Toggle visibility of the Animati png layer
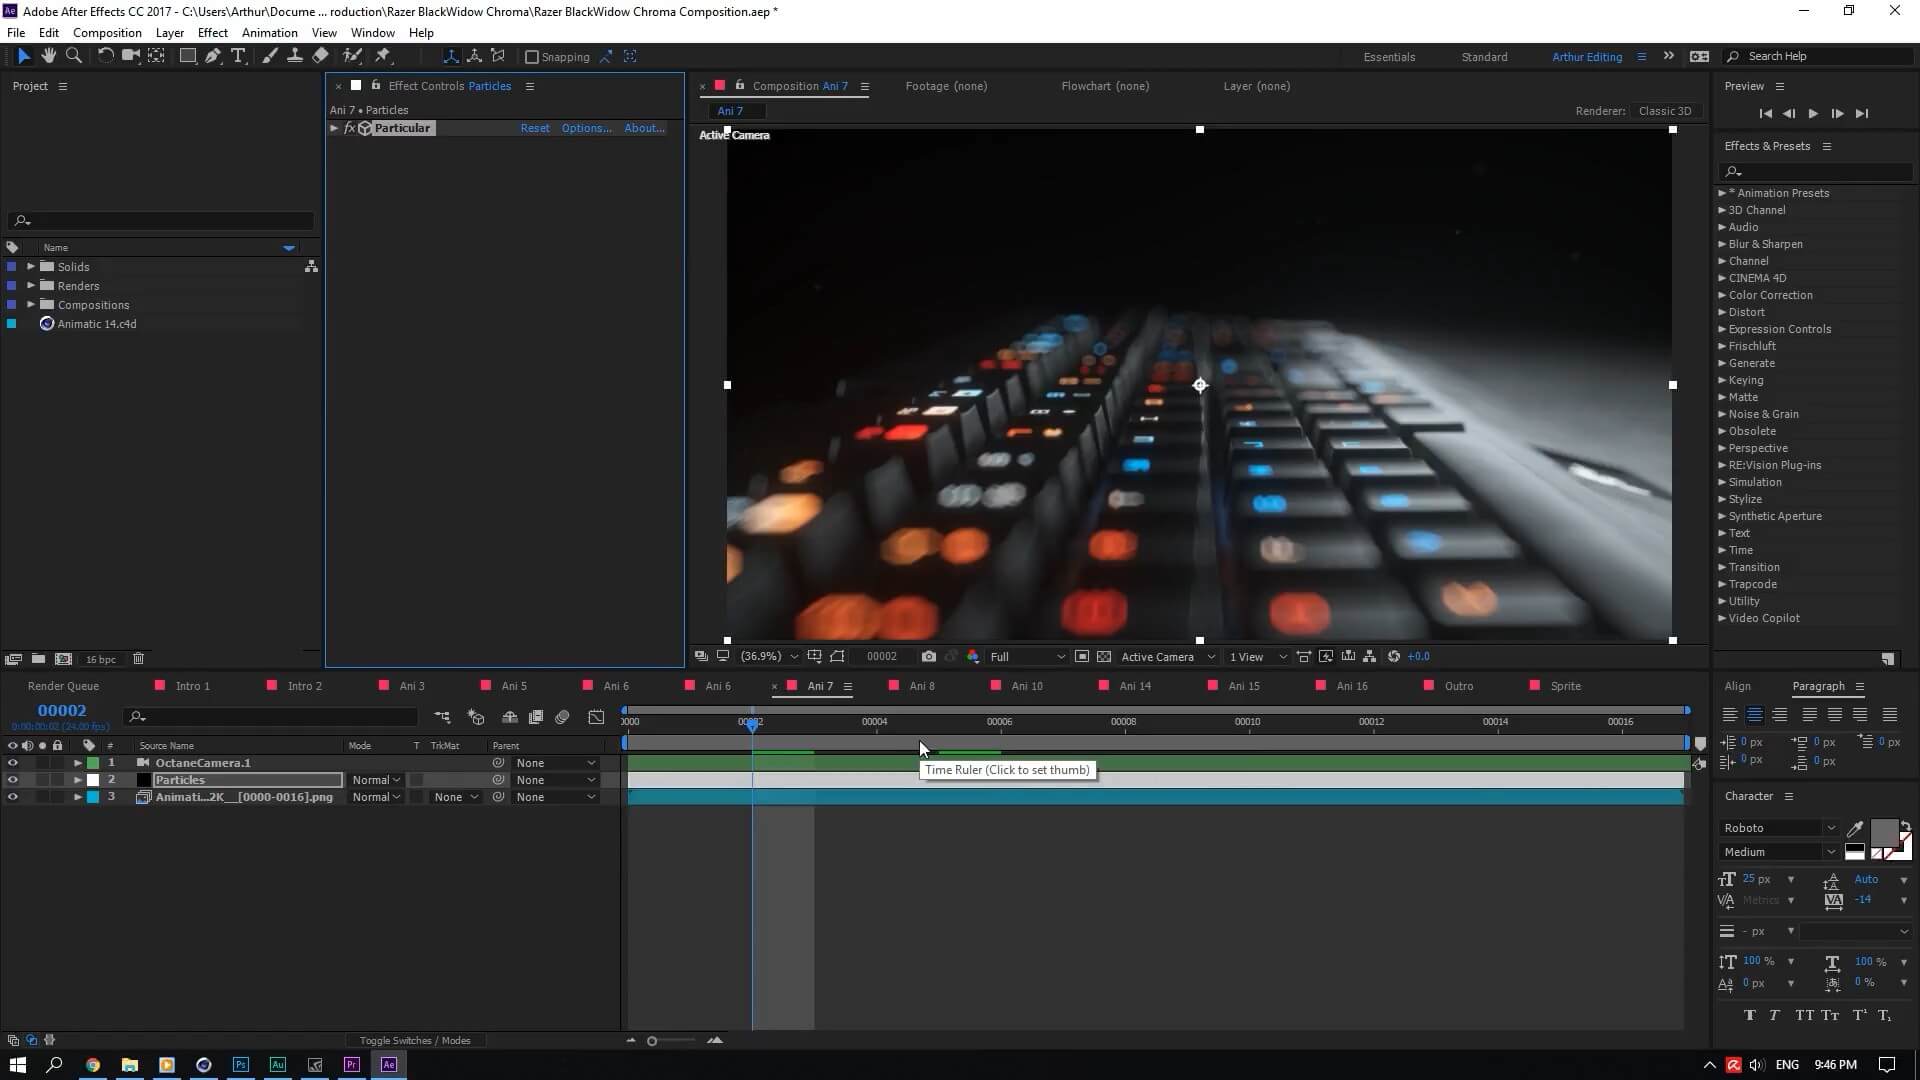This screenshot has width=1920, height=1080. coord(12,797)
